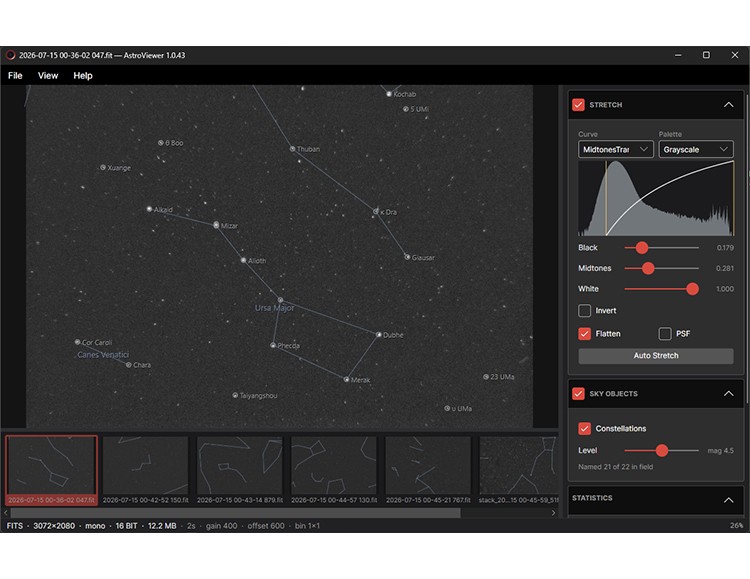Screen dimensions: 750x579
Task: Click the mag 4.5 level value
Action: (x=720, y=450)
